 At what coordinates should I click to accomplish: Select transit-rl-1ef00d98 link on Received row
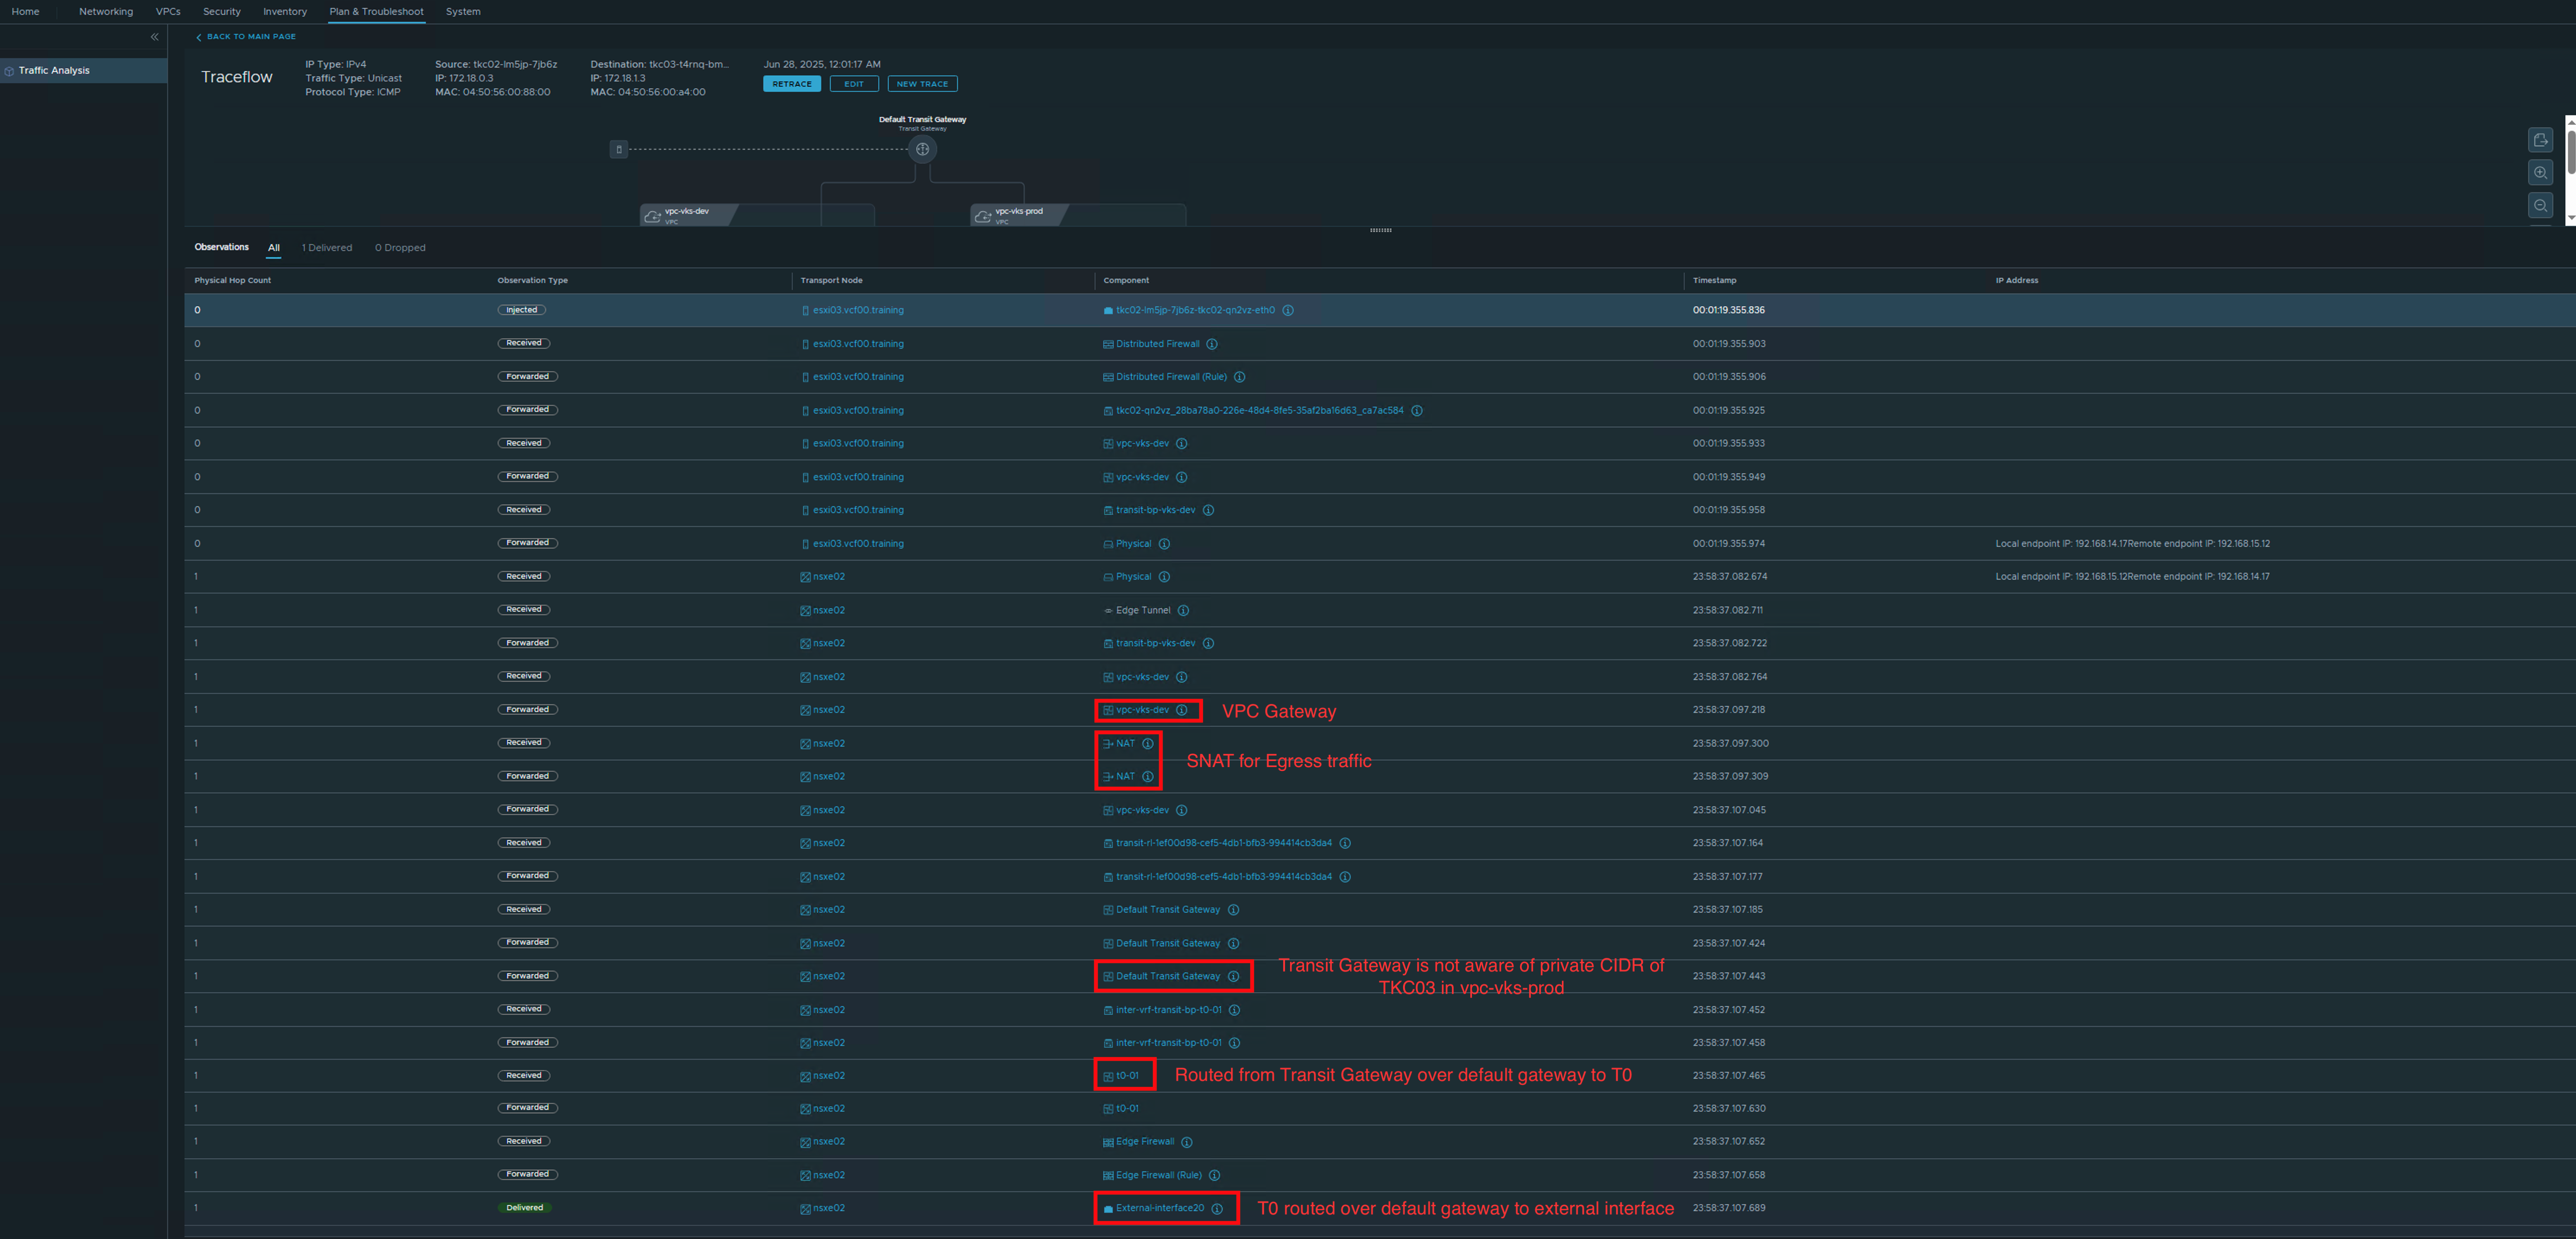click(1223, 843)
